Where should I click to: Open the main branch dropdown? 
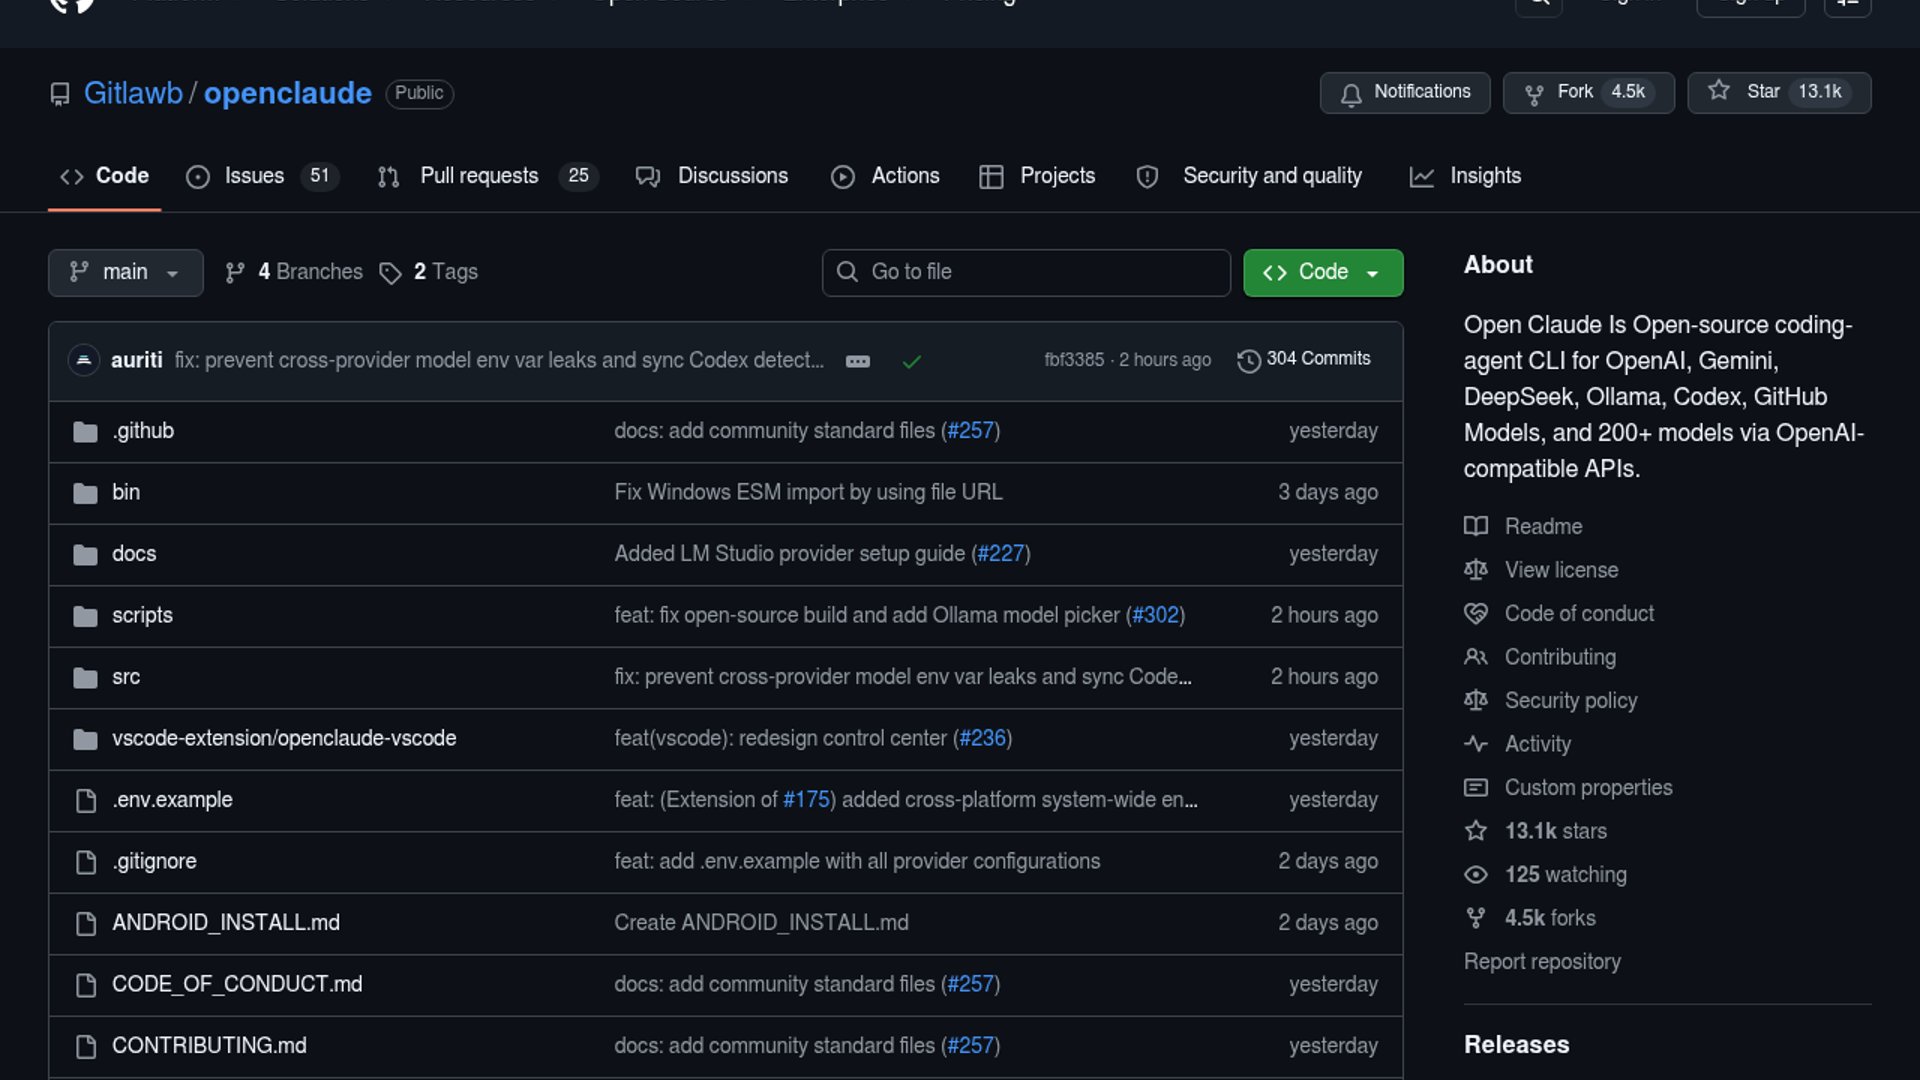[x=125, y=272]
